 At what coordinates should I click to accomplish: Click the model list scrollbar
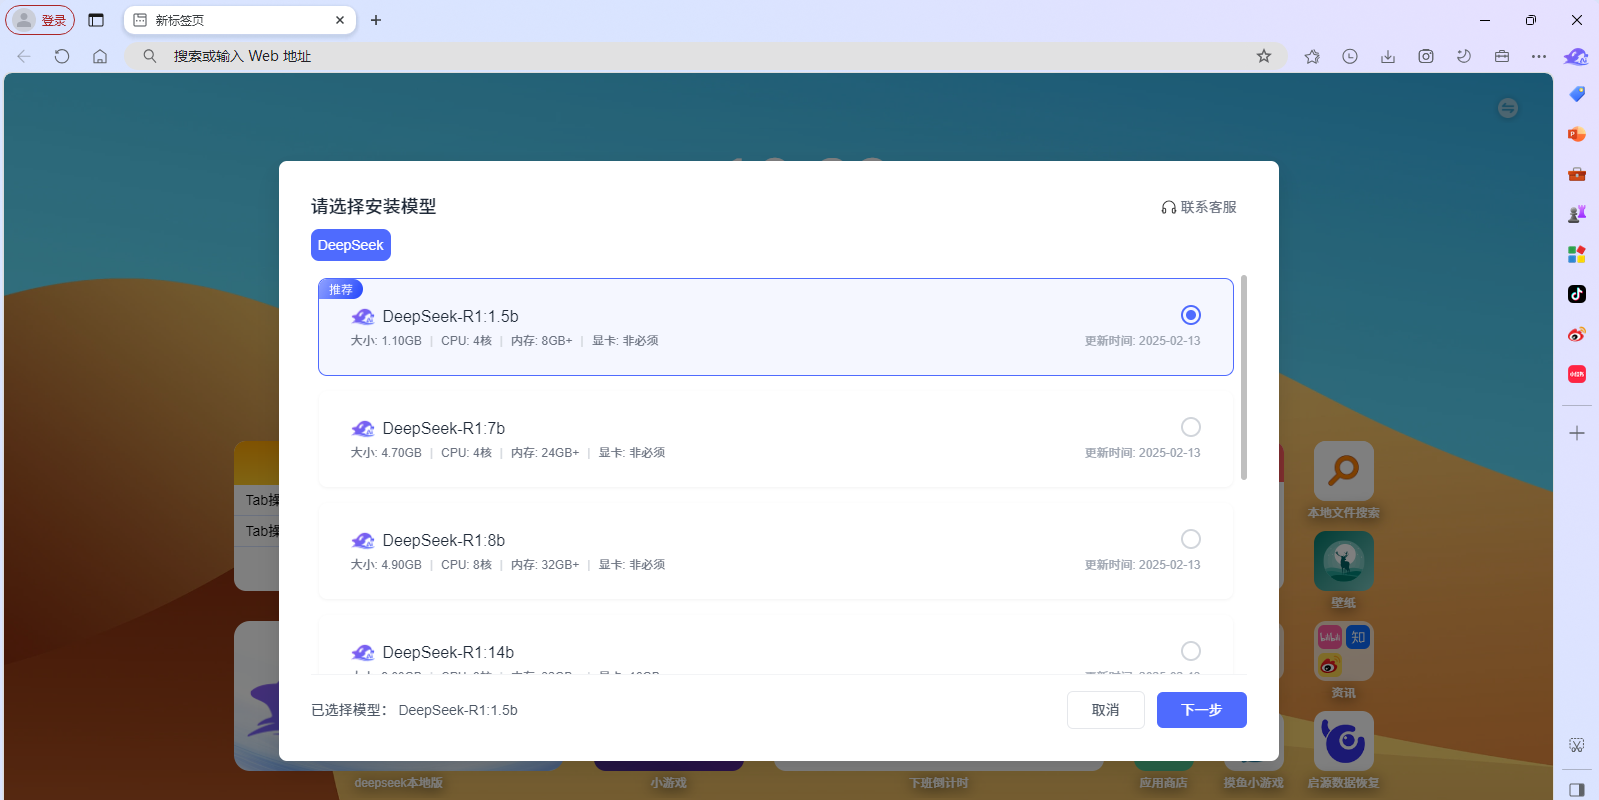(x=1244, y=378)
